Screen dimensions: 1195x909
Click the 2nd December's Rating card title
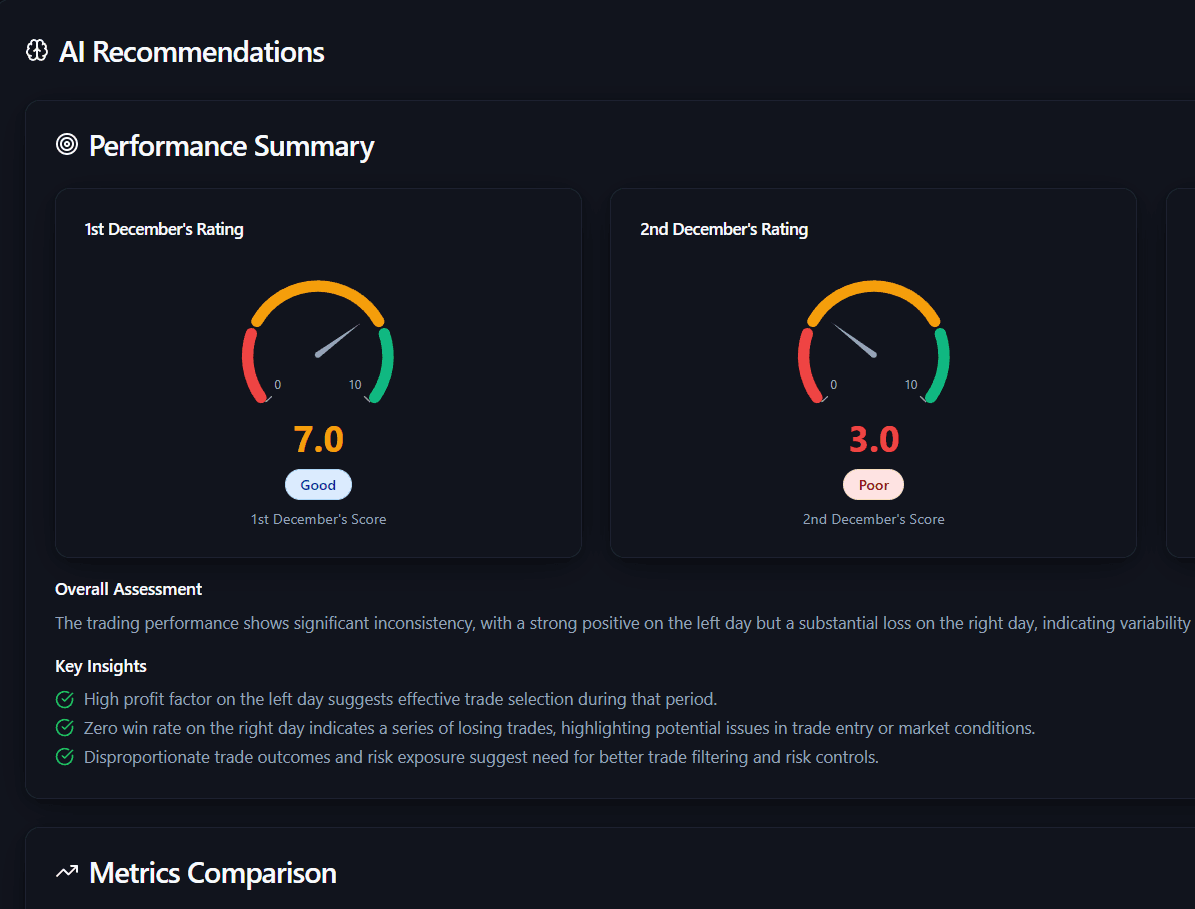724,229
